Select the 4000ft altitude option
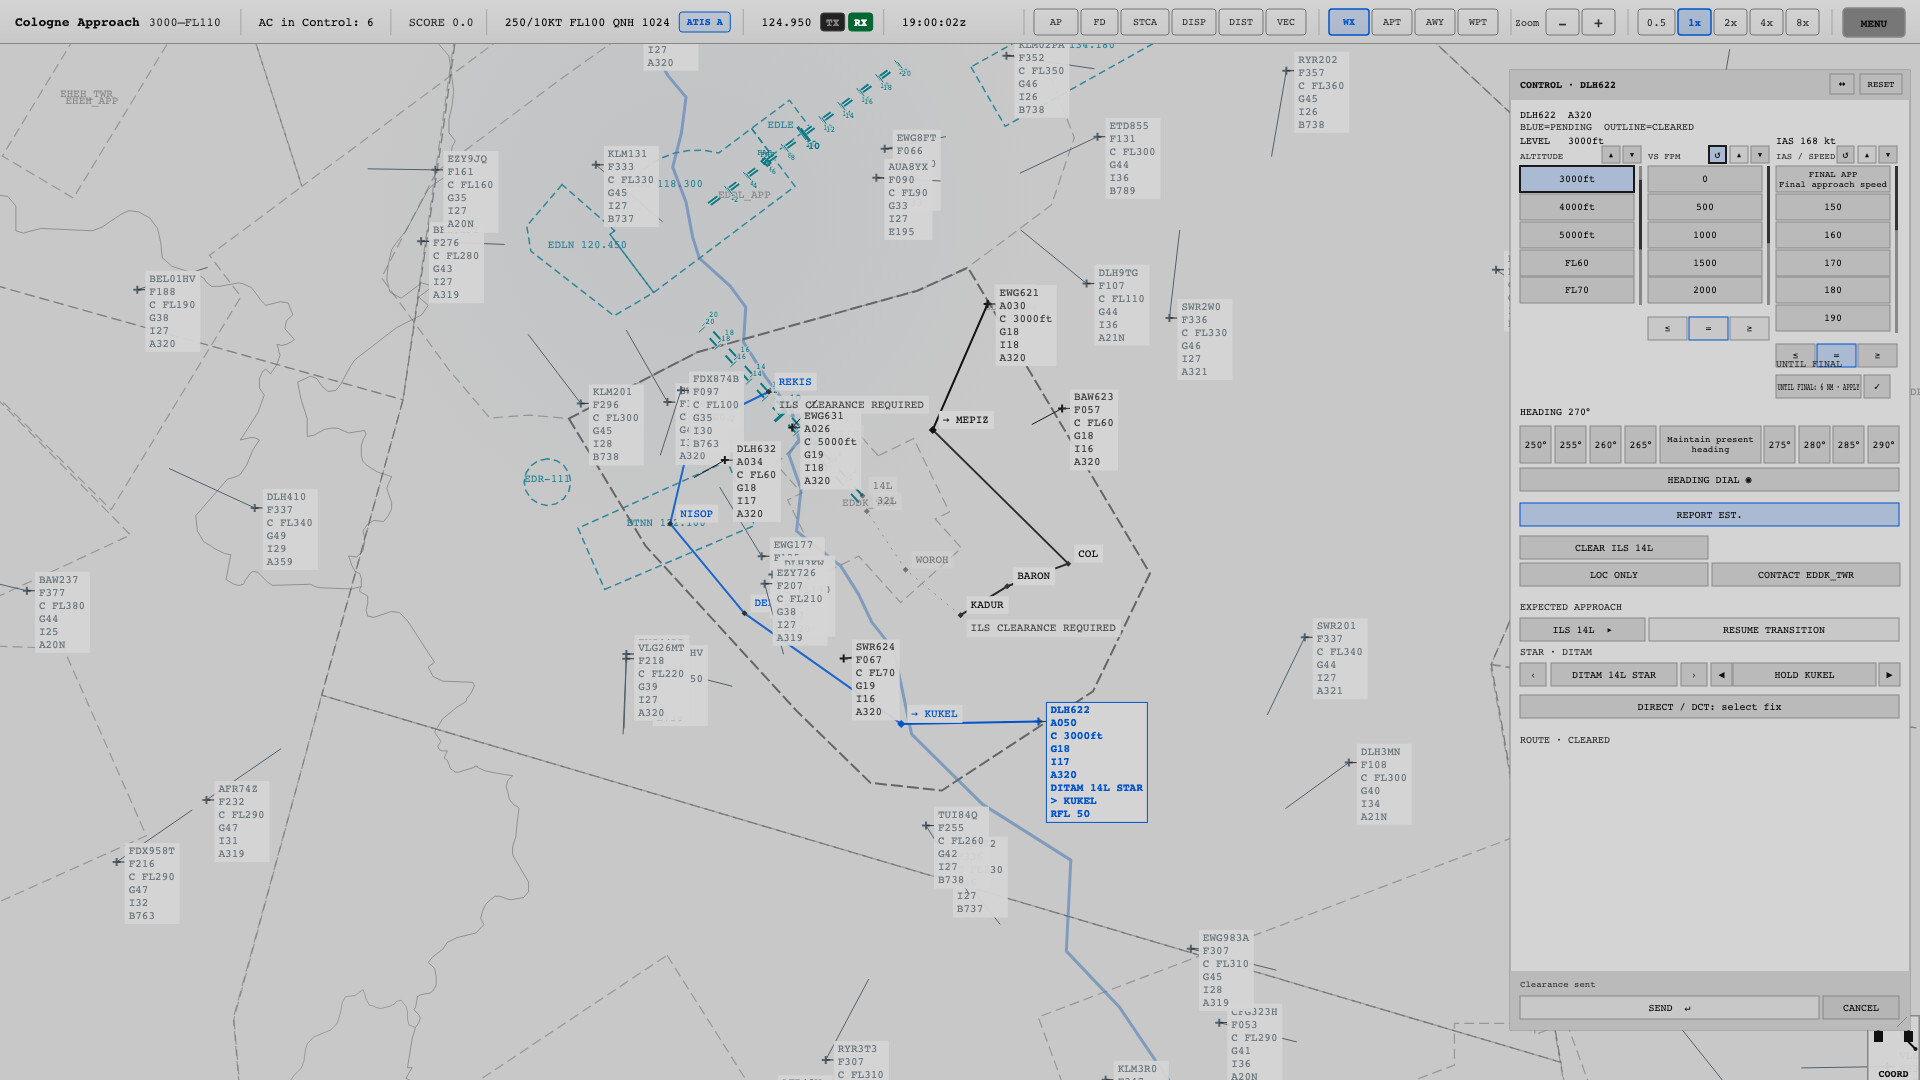 [x=1577, y=207]
